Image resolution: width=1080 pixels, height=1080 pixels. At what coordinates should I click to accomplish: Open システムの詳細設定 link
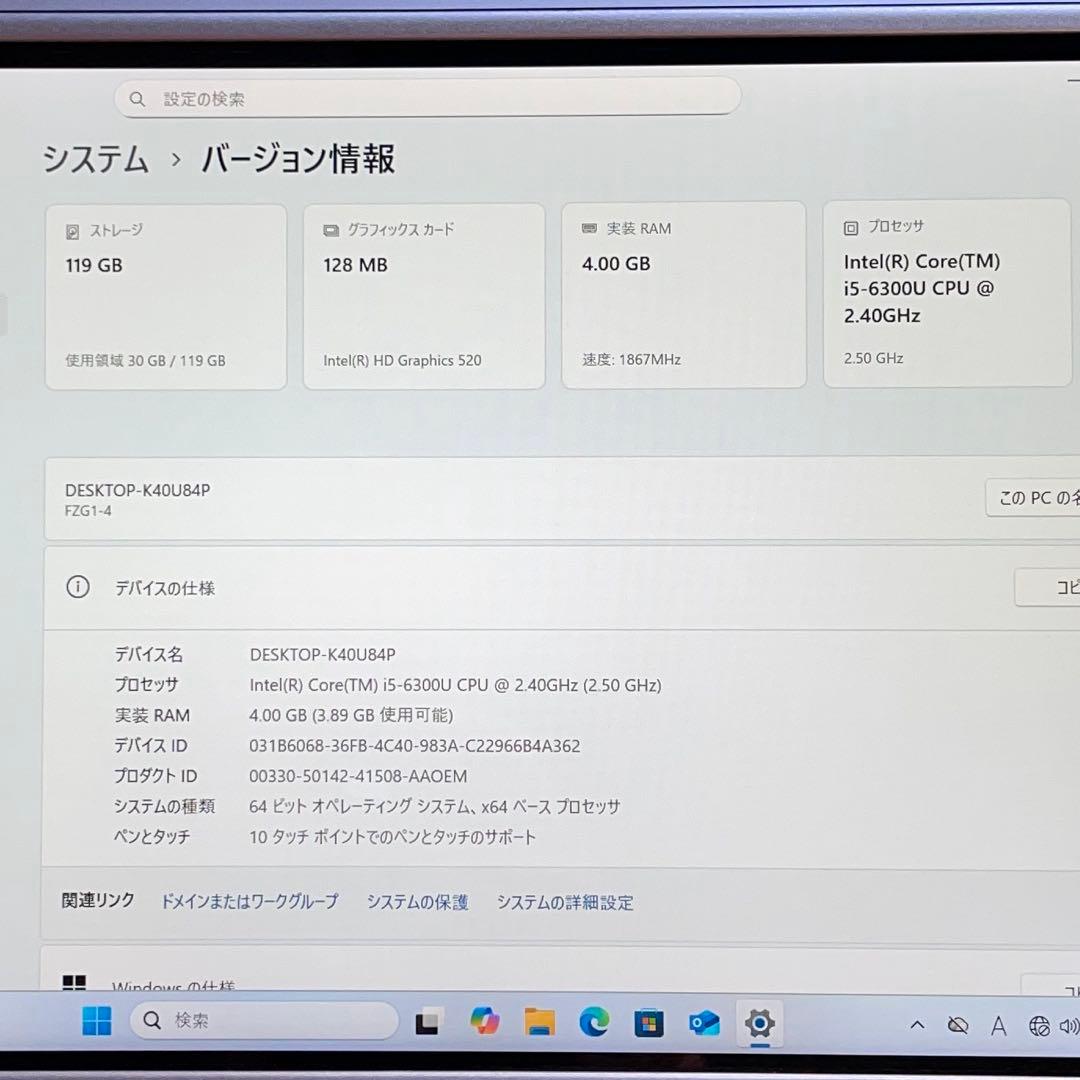564,901
